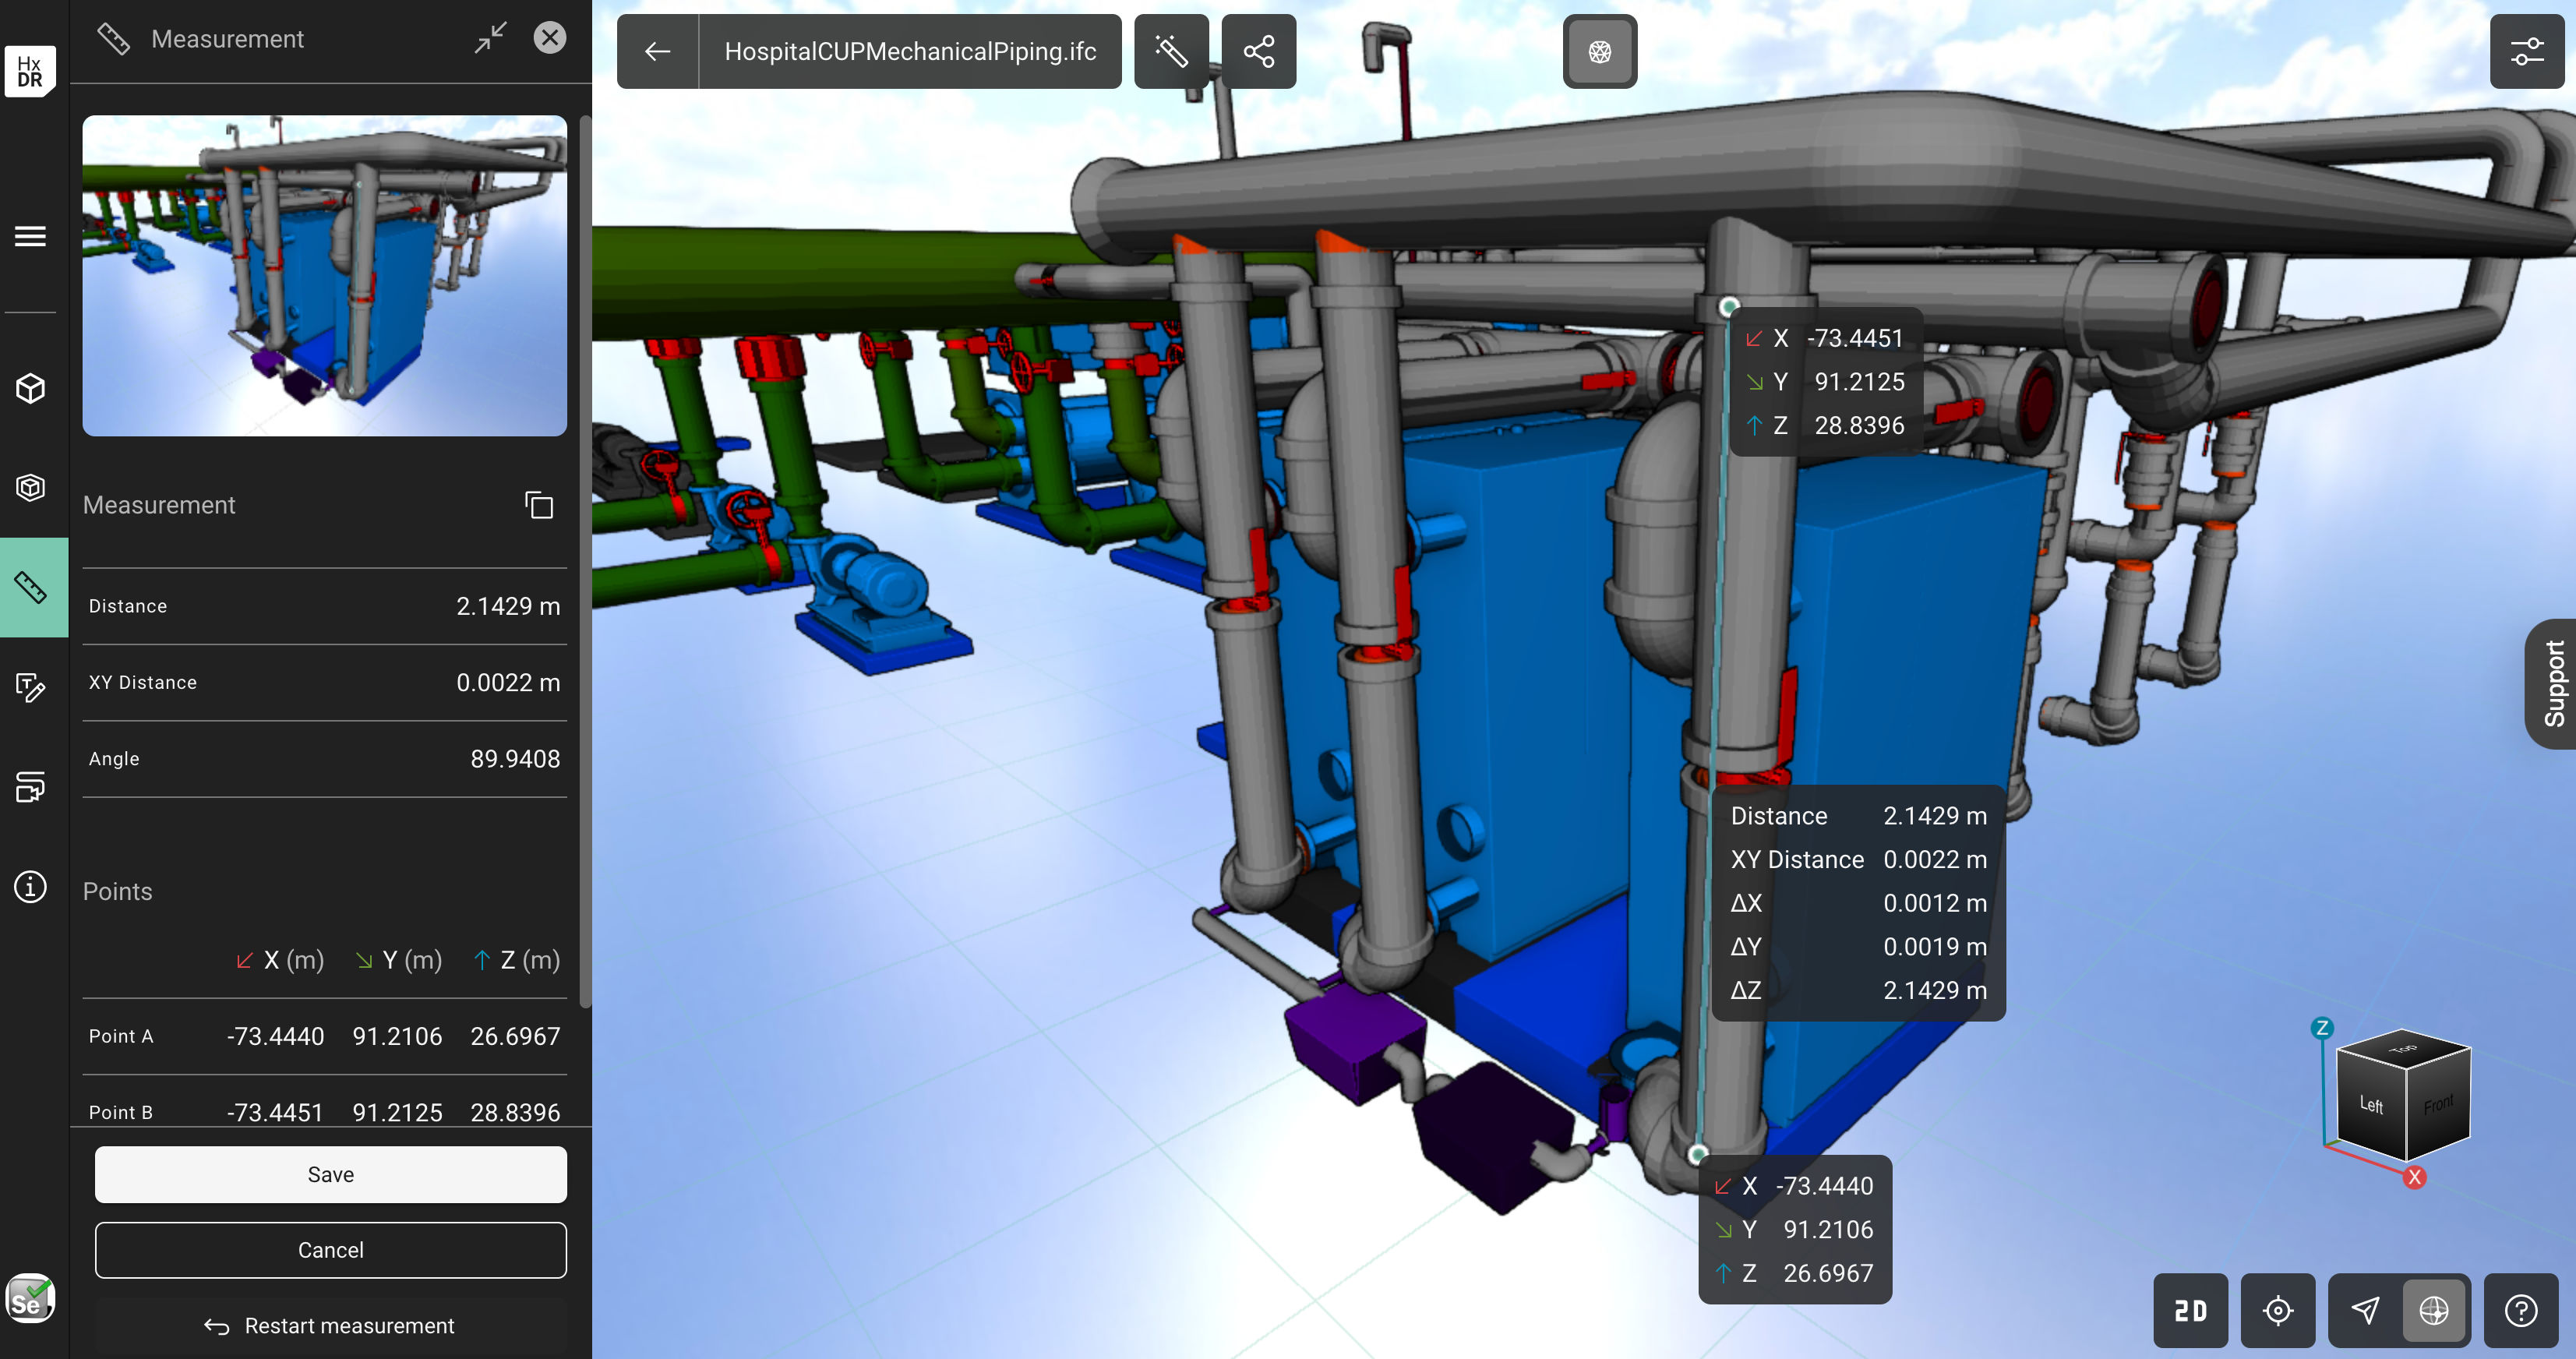
Task: Collapse the Measurement panel with the shrink arrows
Action: coord(490,38)
